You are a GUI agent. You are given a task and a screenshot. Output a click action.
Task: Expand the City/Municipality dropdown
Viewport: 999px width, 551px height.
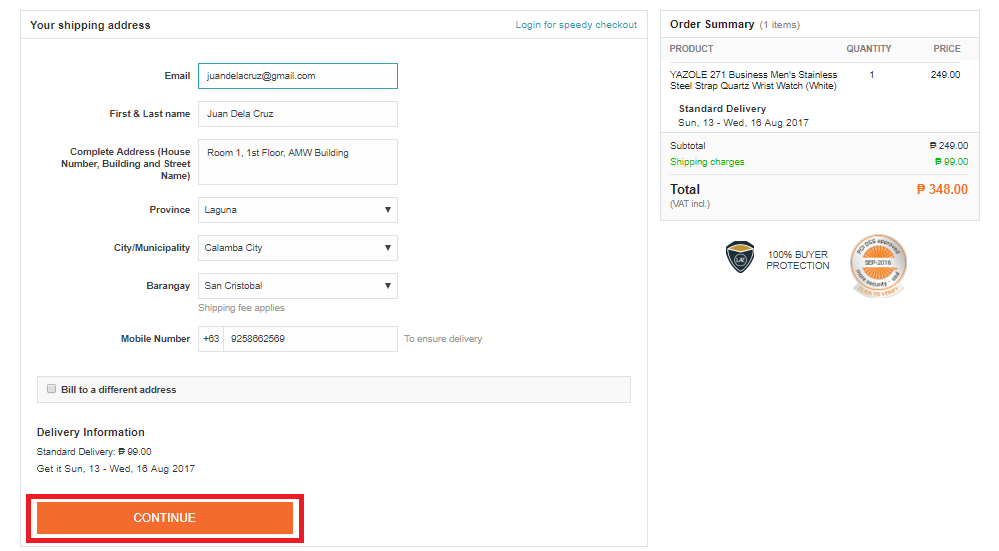coord(297,248)
